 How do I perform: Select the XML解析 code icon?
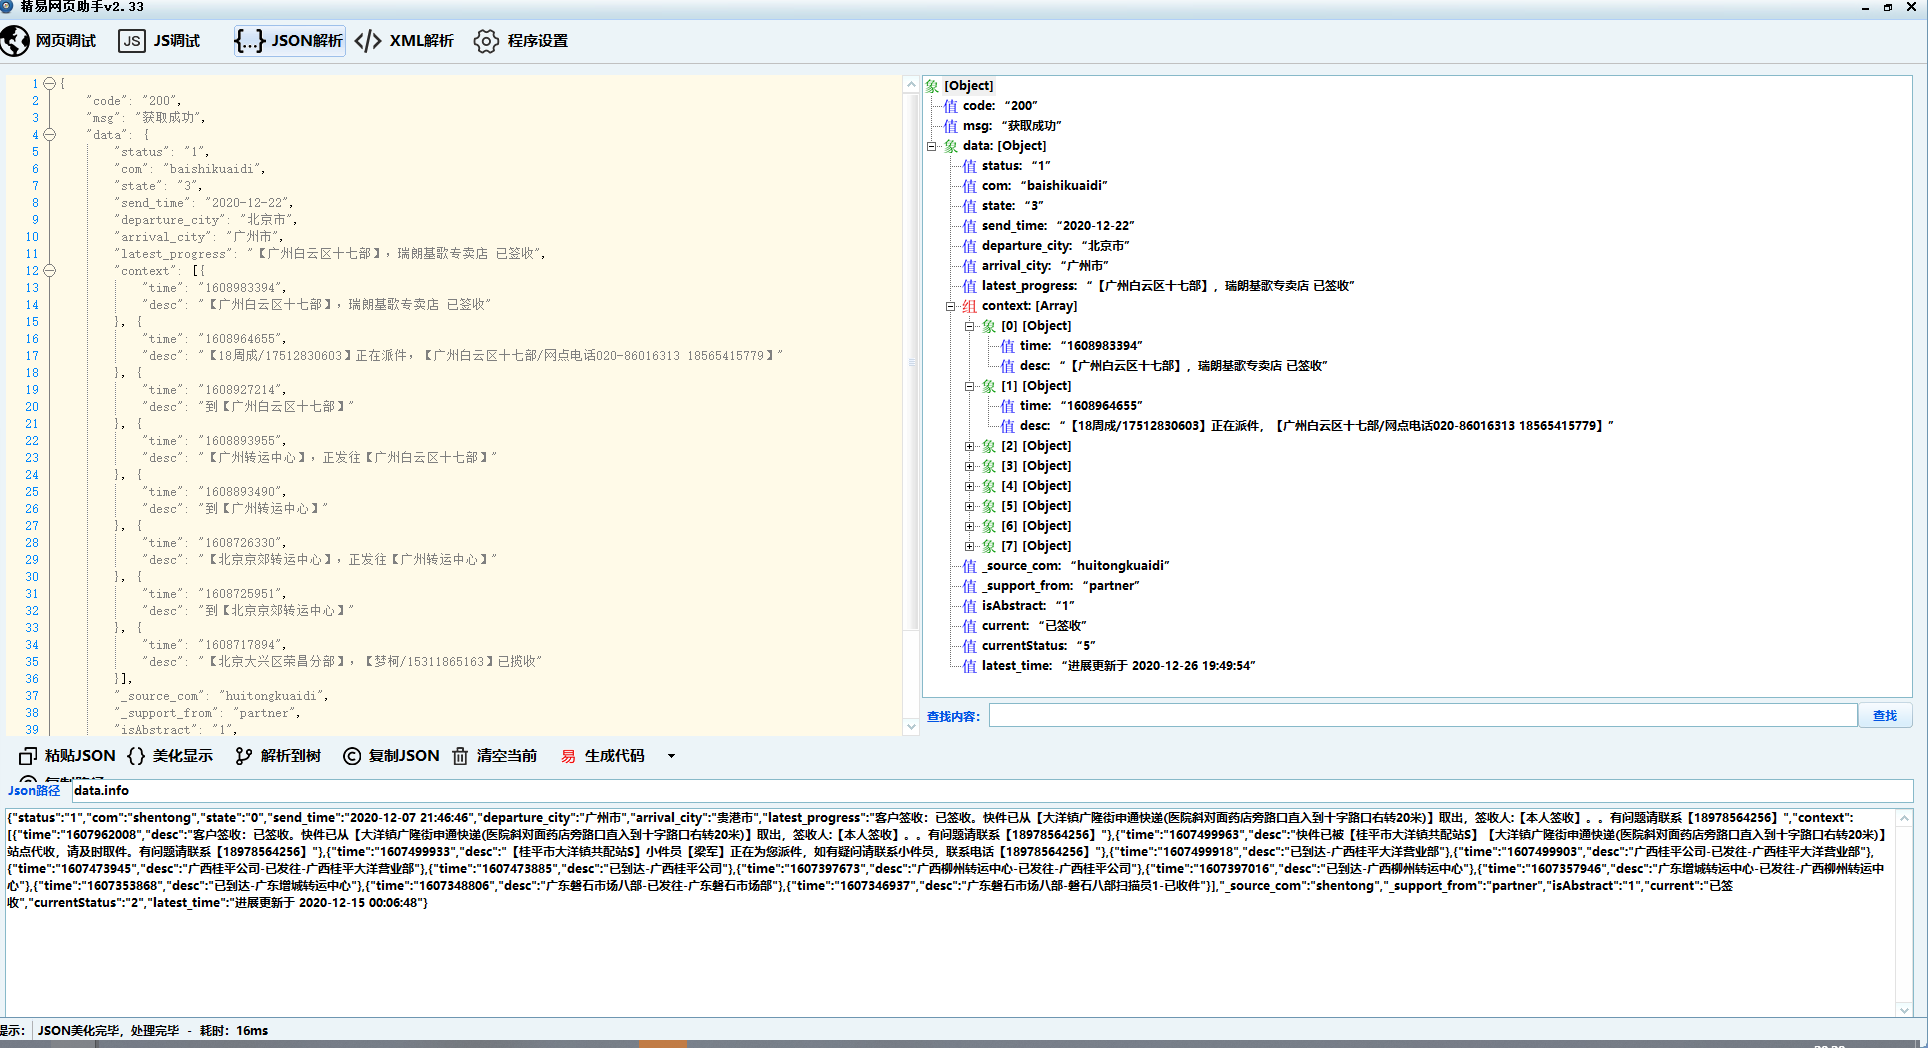click(x=368, y=41)
